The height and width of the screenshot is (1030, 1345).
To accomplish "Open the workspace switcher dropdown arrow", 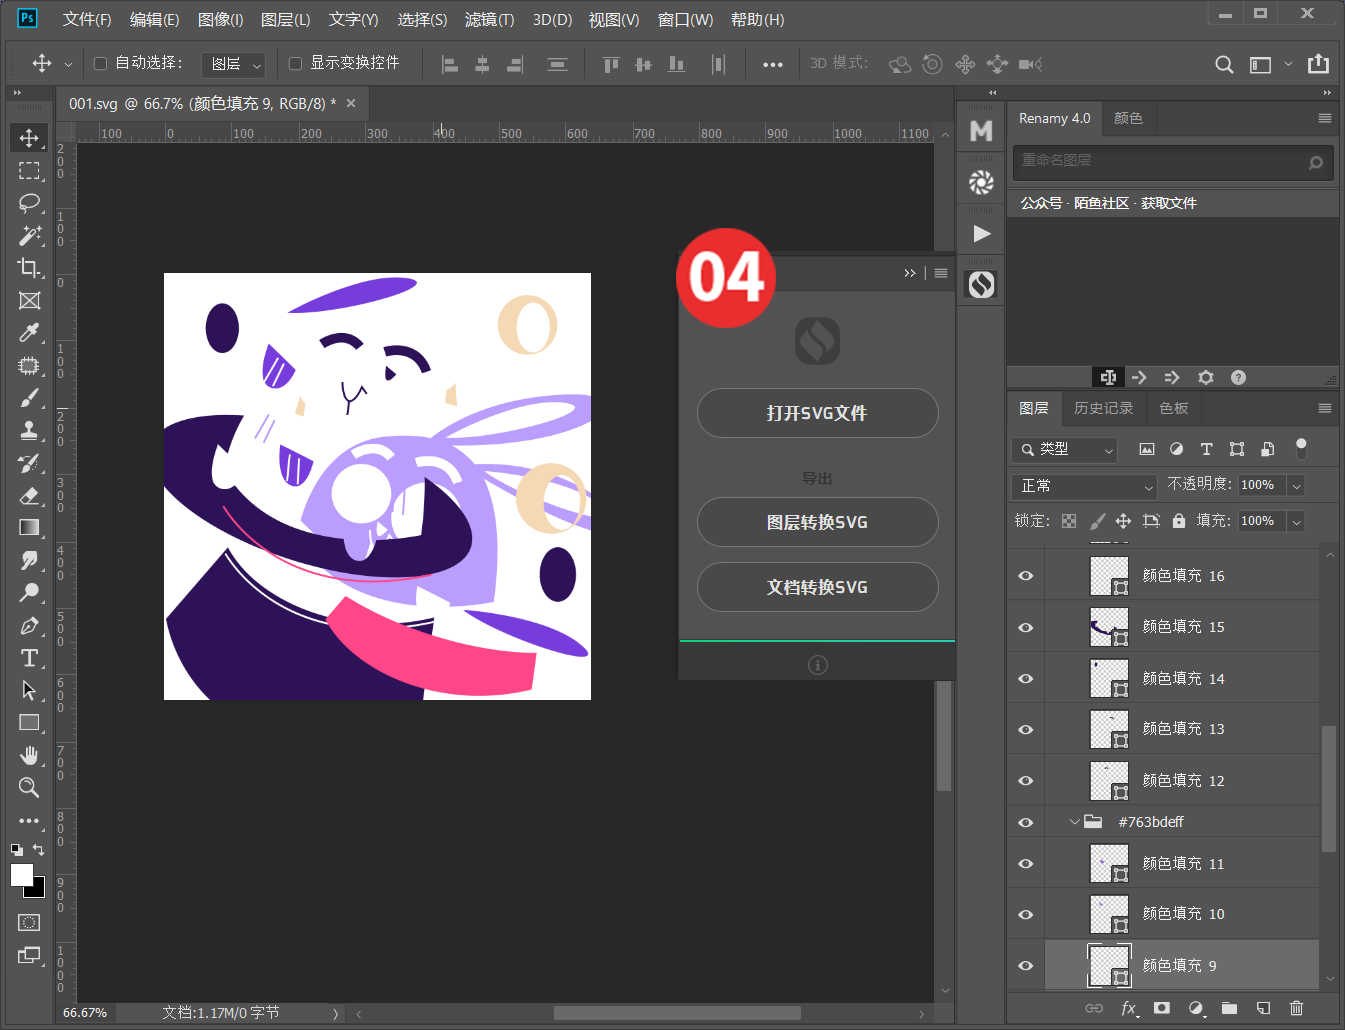I will coord(1288,64).
